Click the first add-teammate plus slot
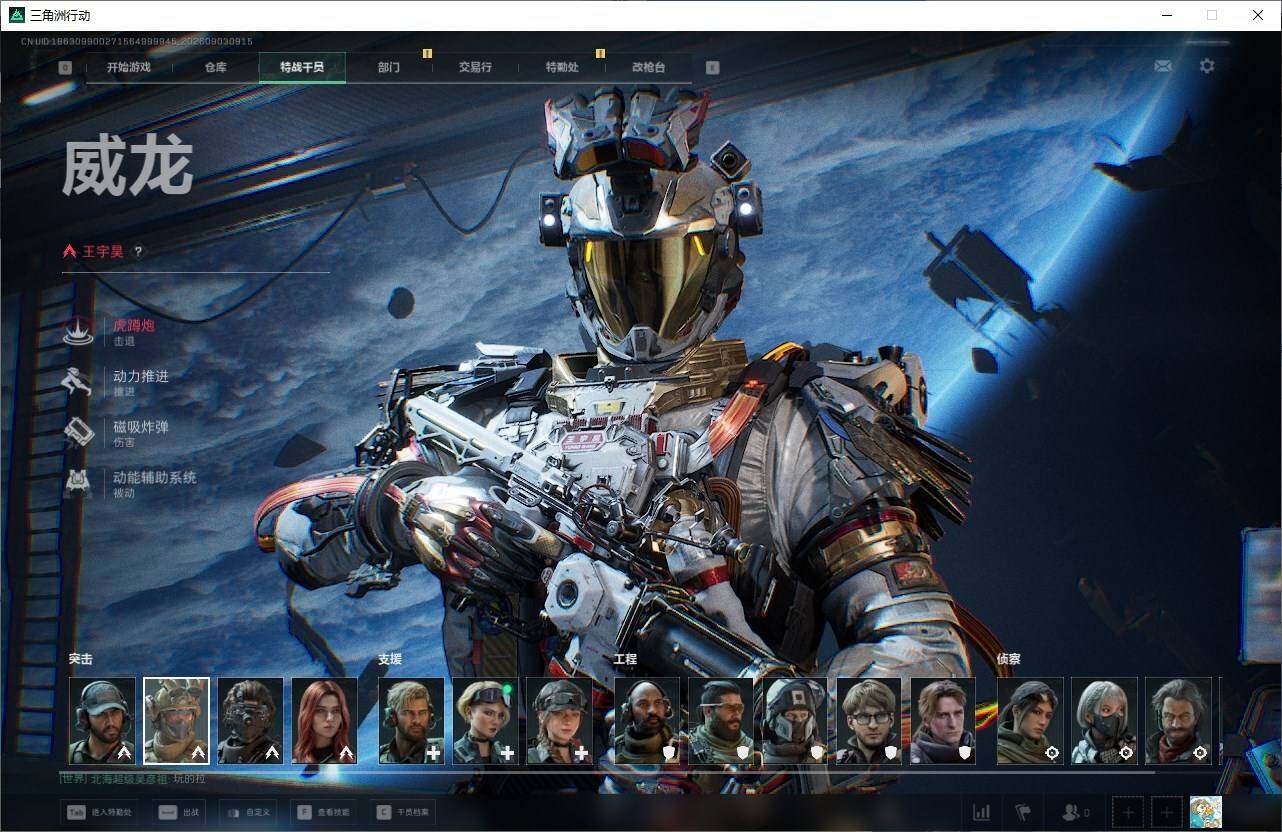The image size is (1282, 832). [x=1128, y=812]
